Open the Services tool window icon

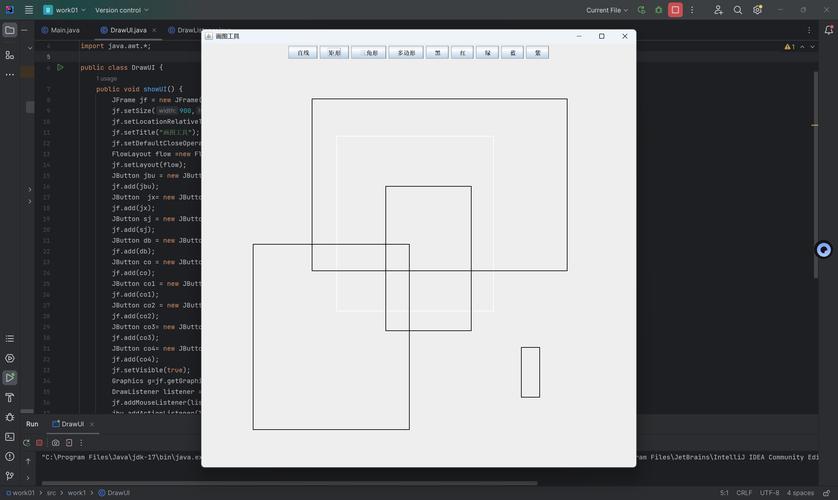coord(10,358)
